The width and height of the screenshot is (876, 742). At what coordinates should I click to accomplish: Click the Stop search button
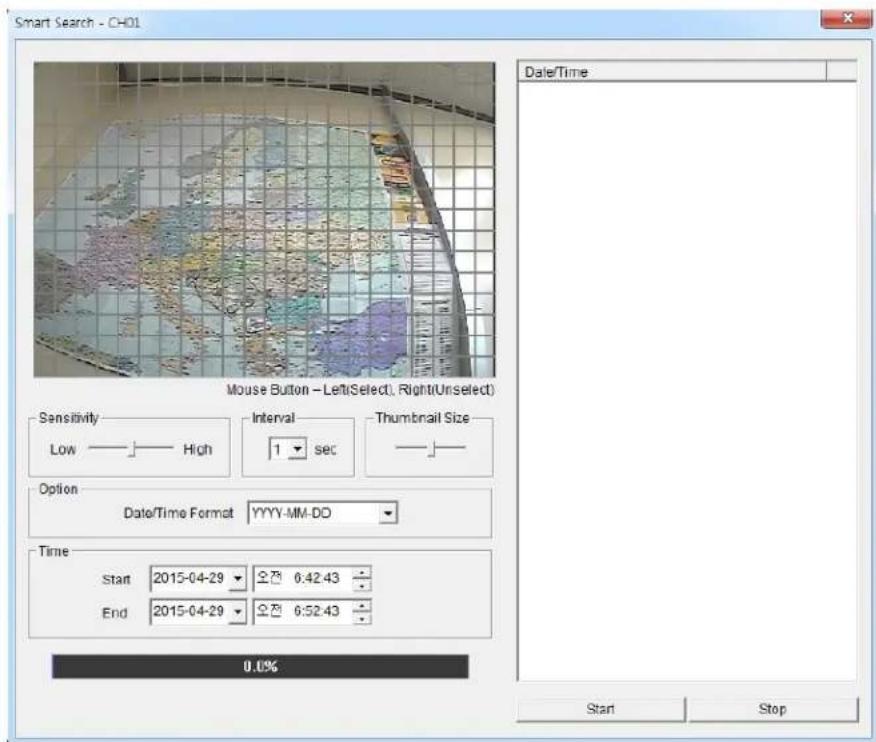click(773, 709)
